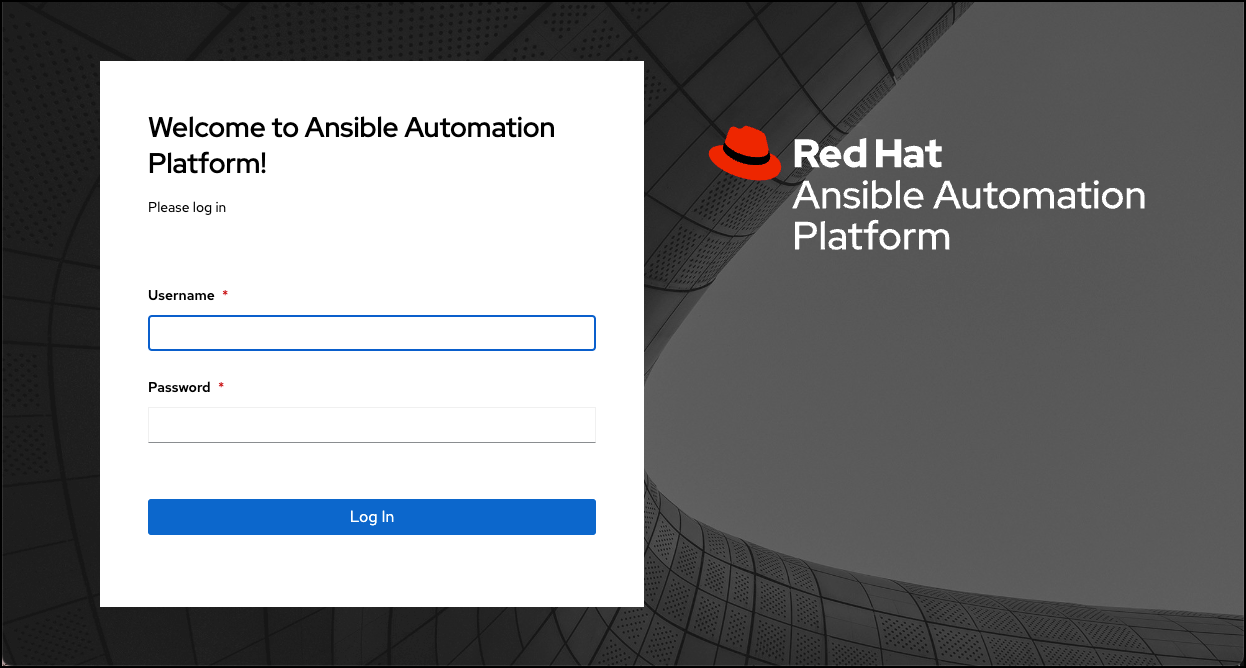Click the 'Red Hat' brand wordmark
The height and width of the screenshot is (668, 1246).
867,154
